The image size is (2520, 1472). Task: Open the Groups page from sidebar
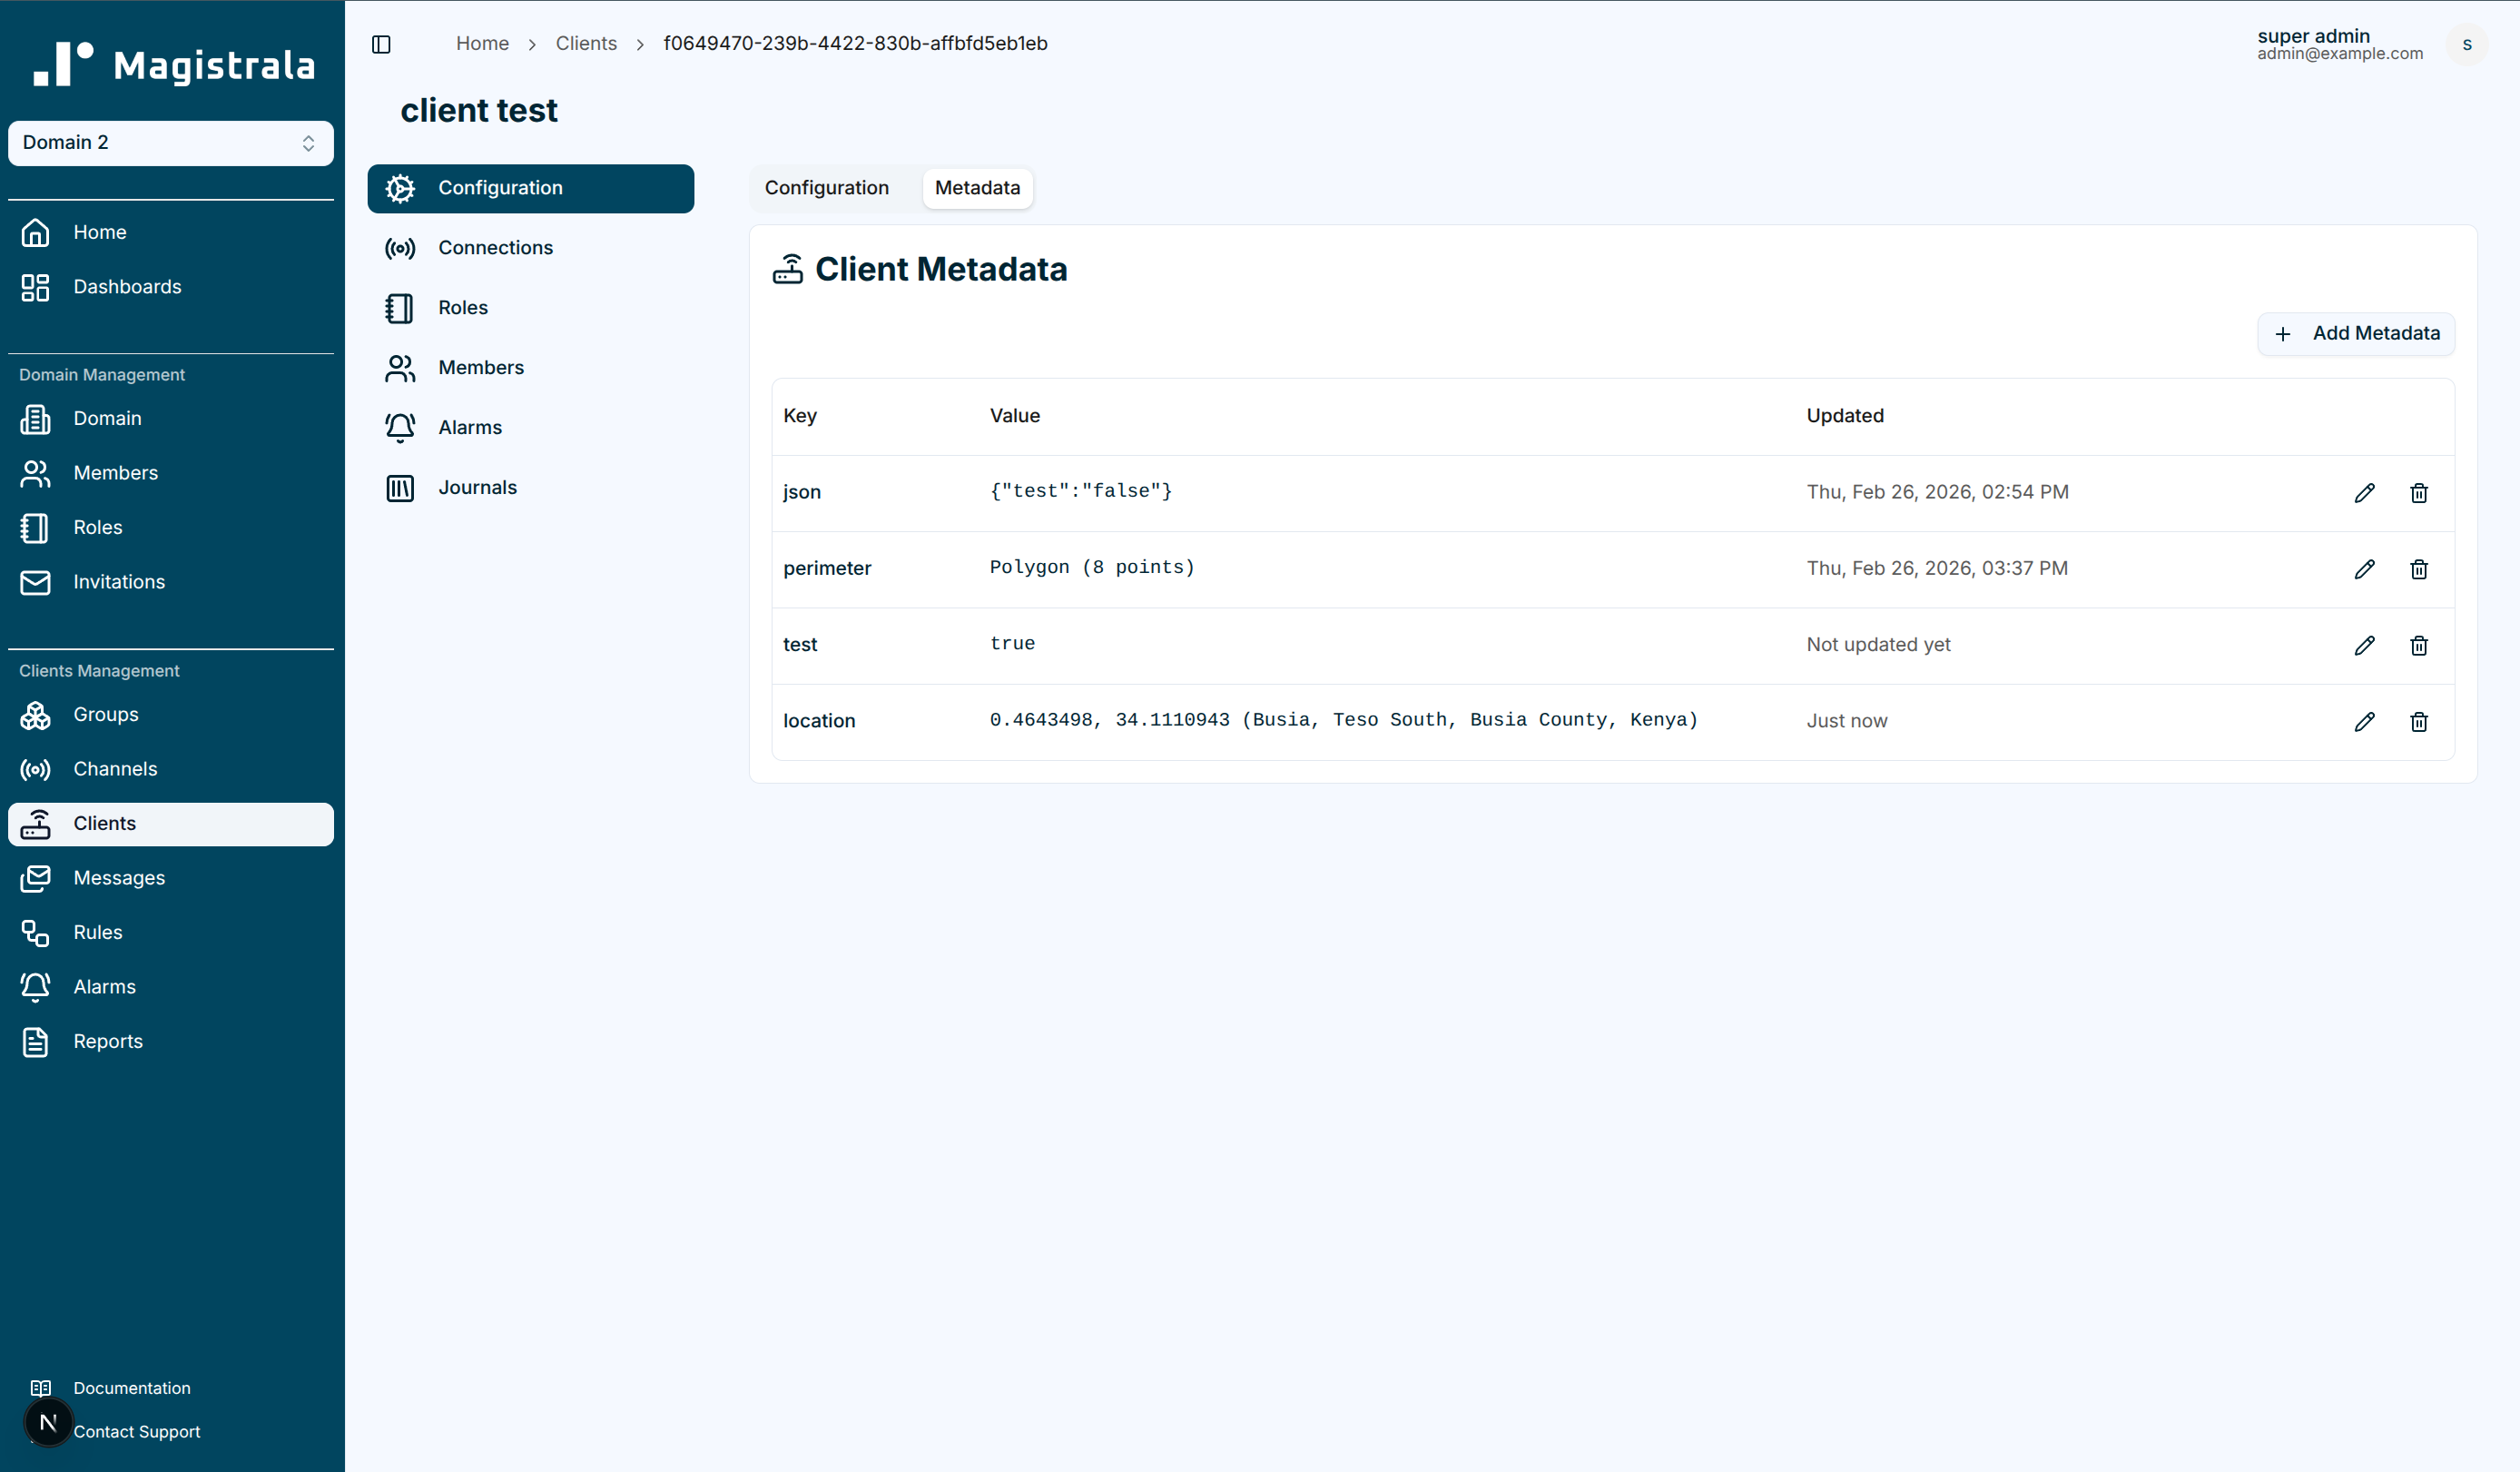point(105,715)
